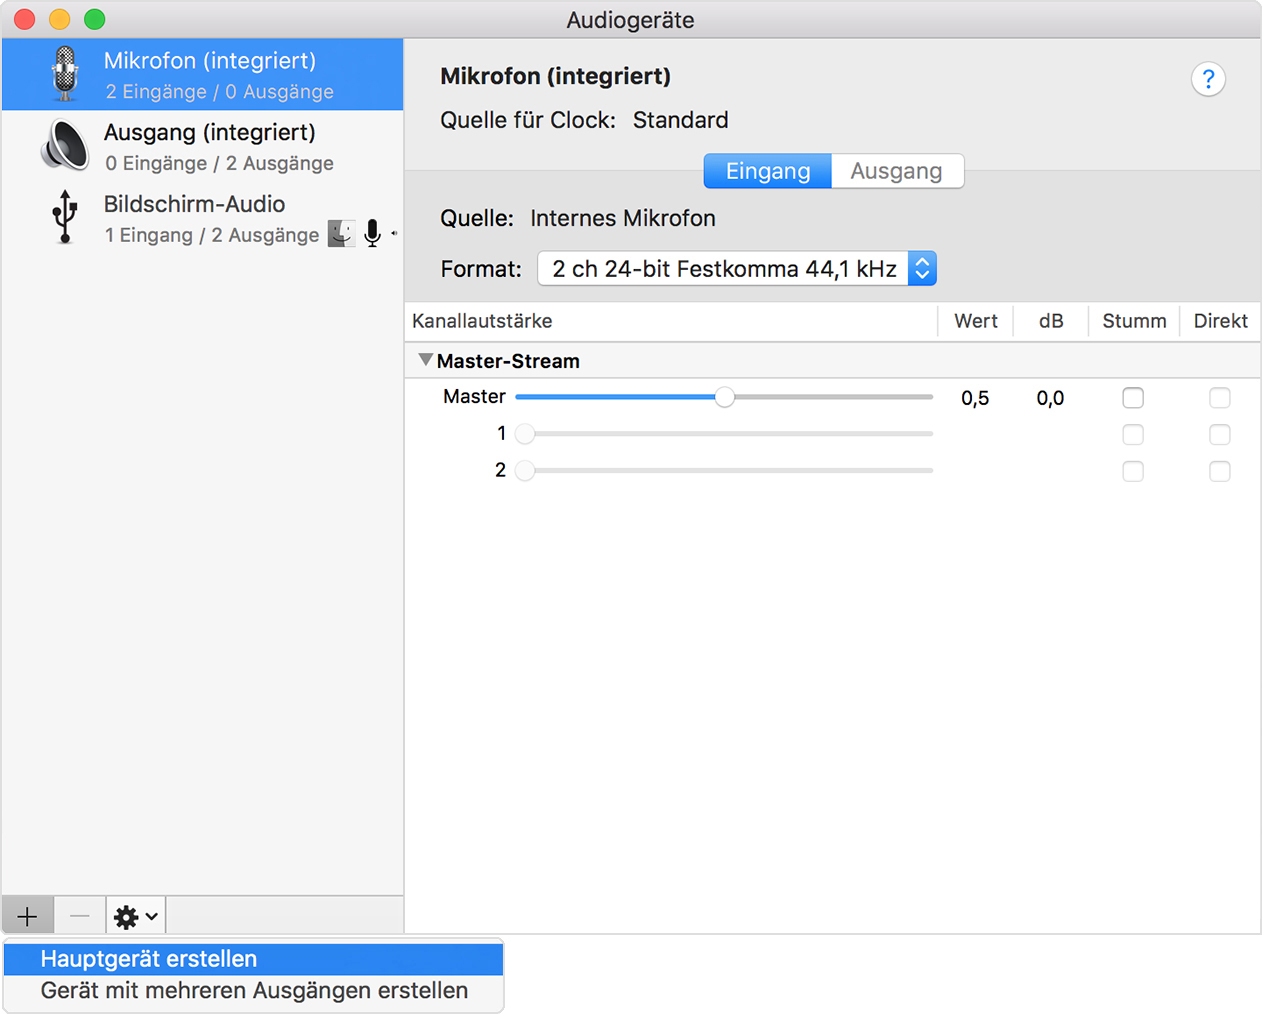Click the minus button to remove device
The height and width of the screenshot is (1014, 1262).
(x=80, y=916)
